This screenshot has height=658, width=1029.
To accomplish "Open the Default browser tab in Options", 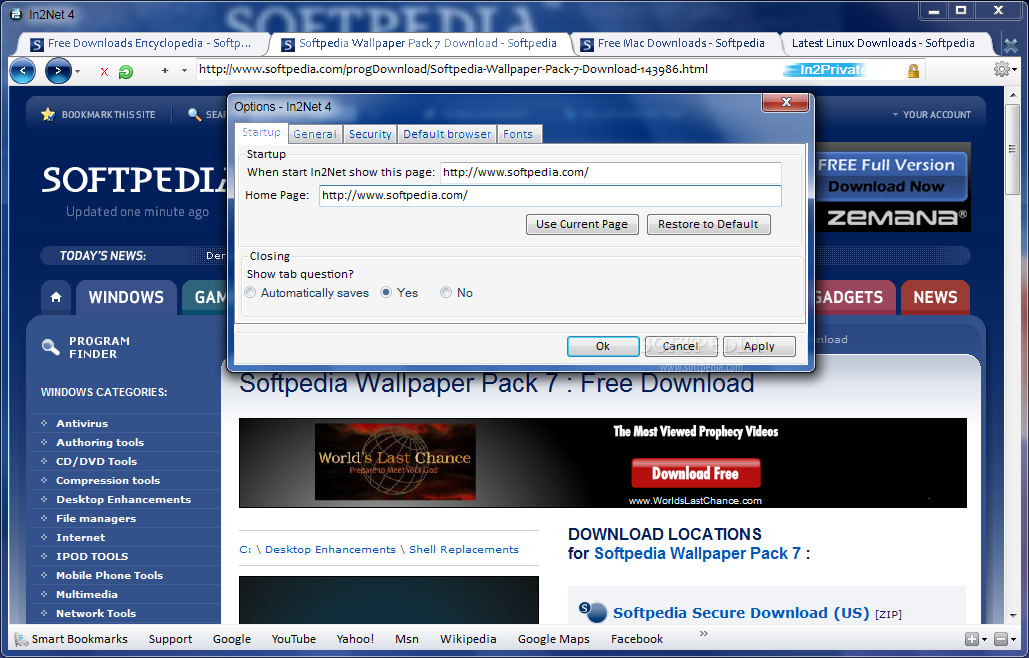I will tap(447, 134).
